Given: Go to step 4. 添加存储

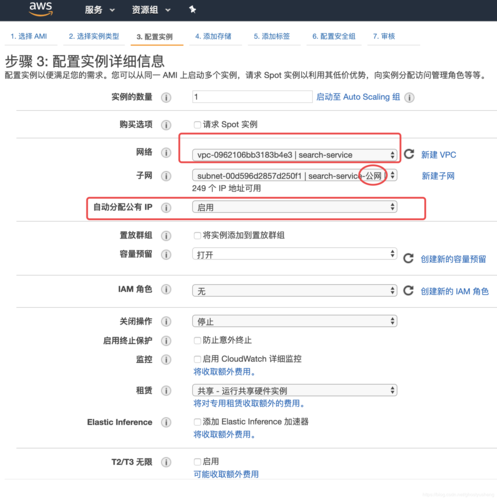Looking at the screenshot, I should (213, 36).
